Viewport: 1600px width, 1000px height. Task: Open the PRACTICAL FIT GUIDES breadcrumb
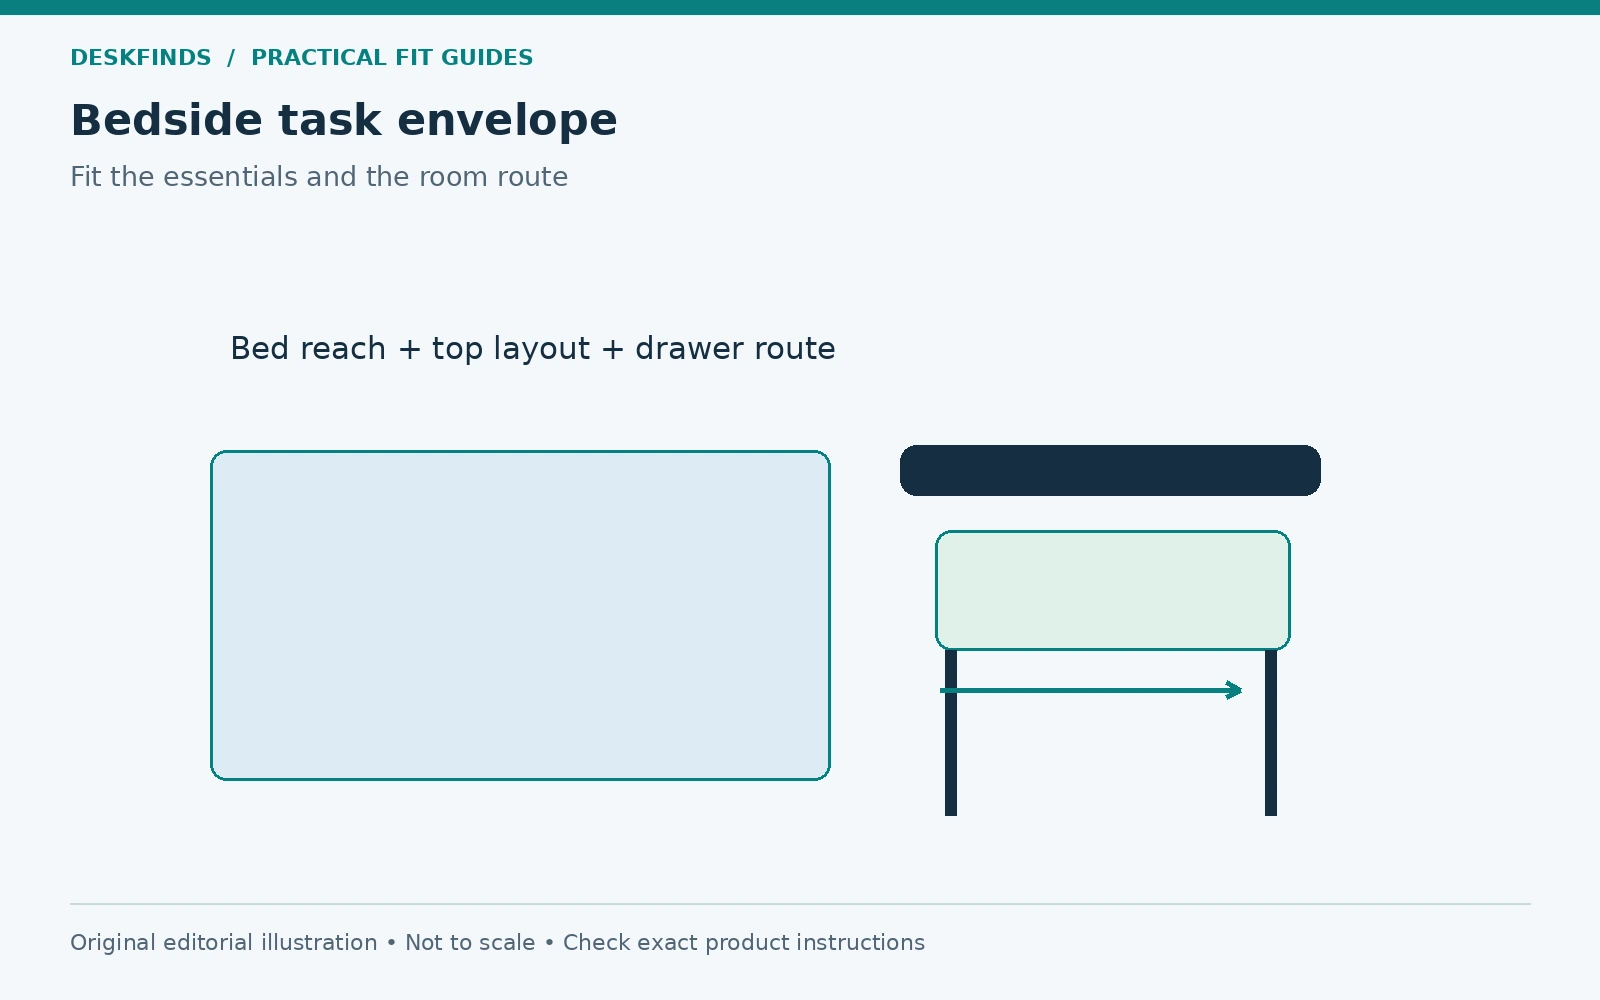[392, 58]
